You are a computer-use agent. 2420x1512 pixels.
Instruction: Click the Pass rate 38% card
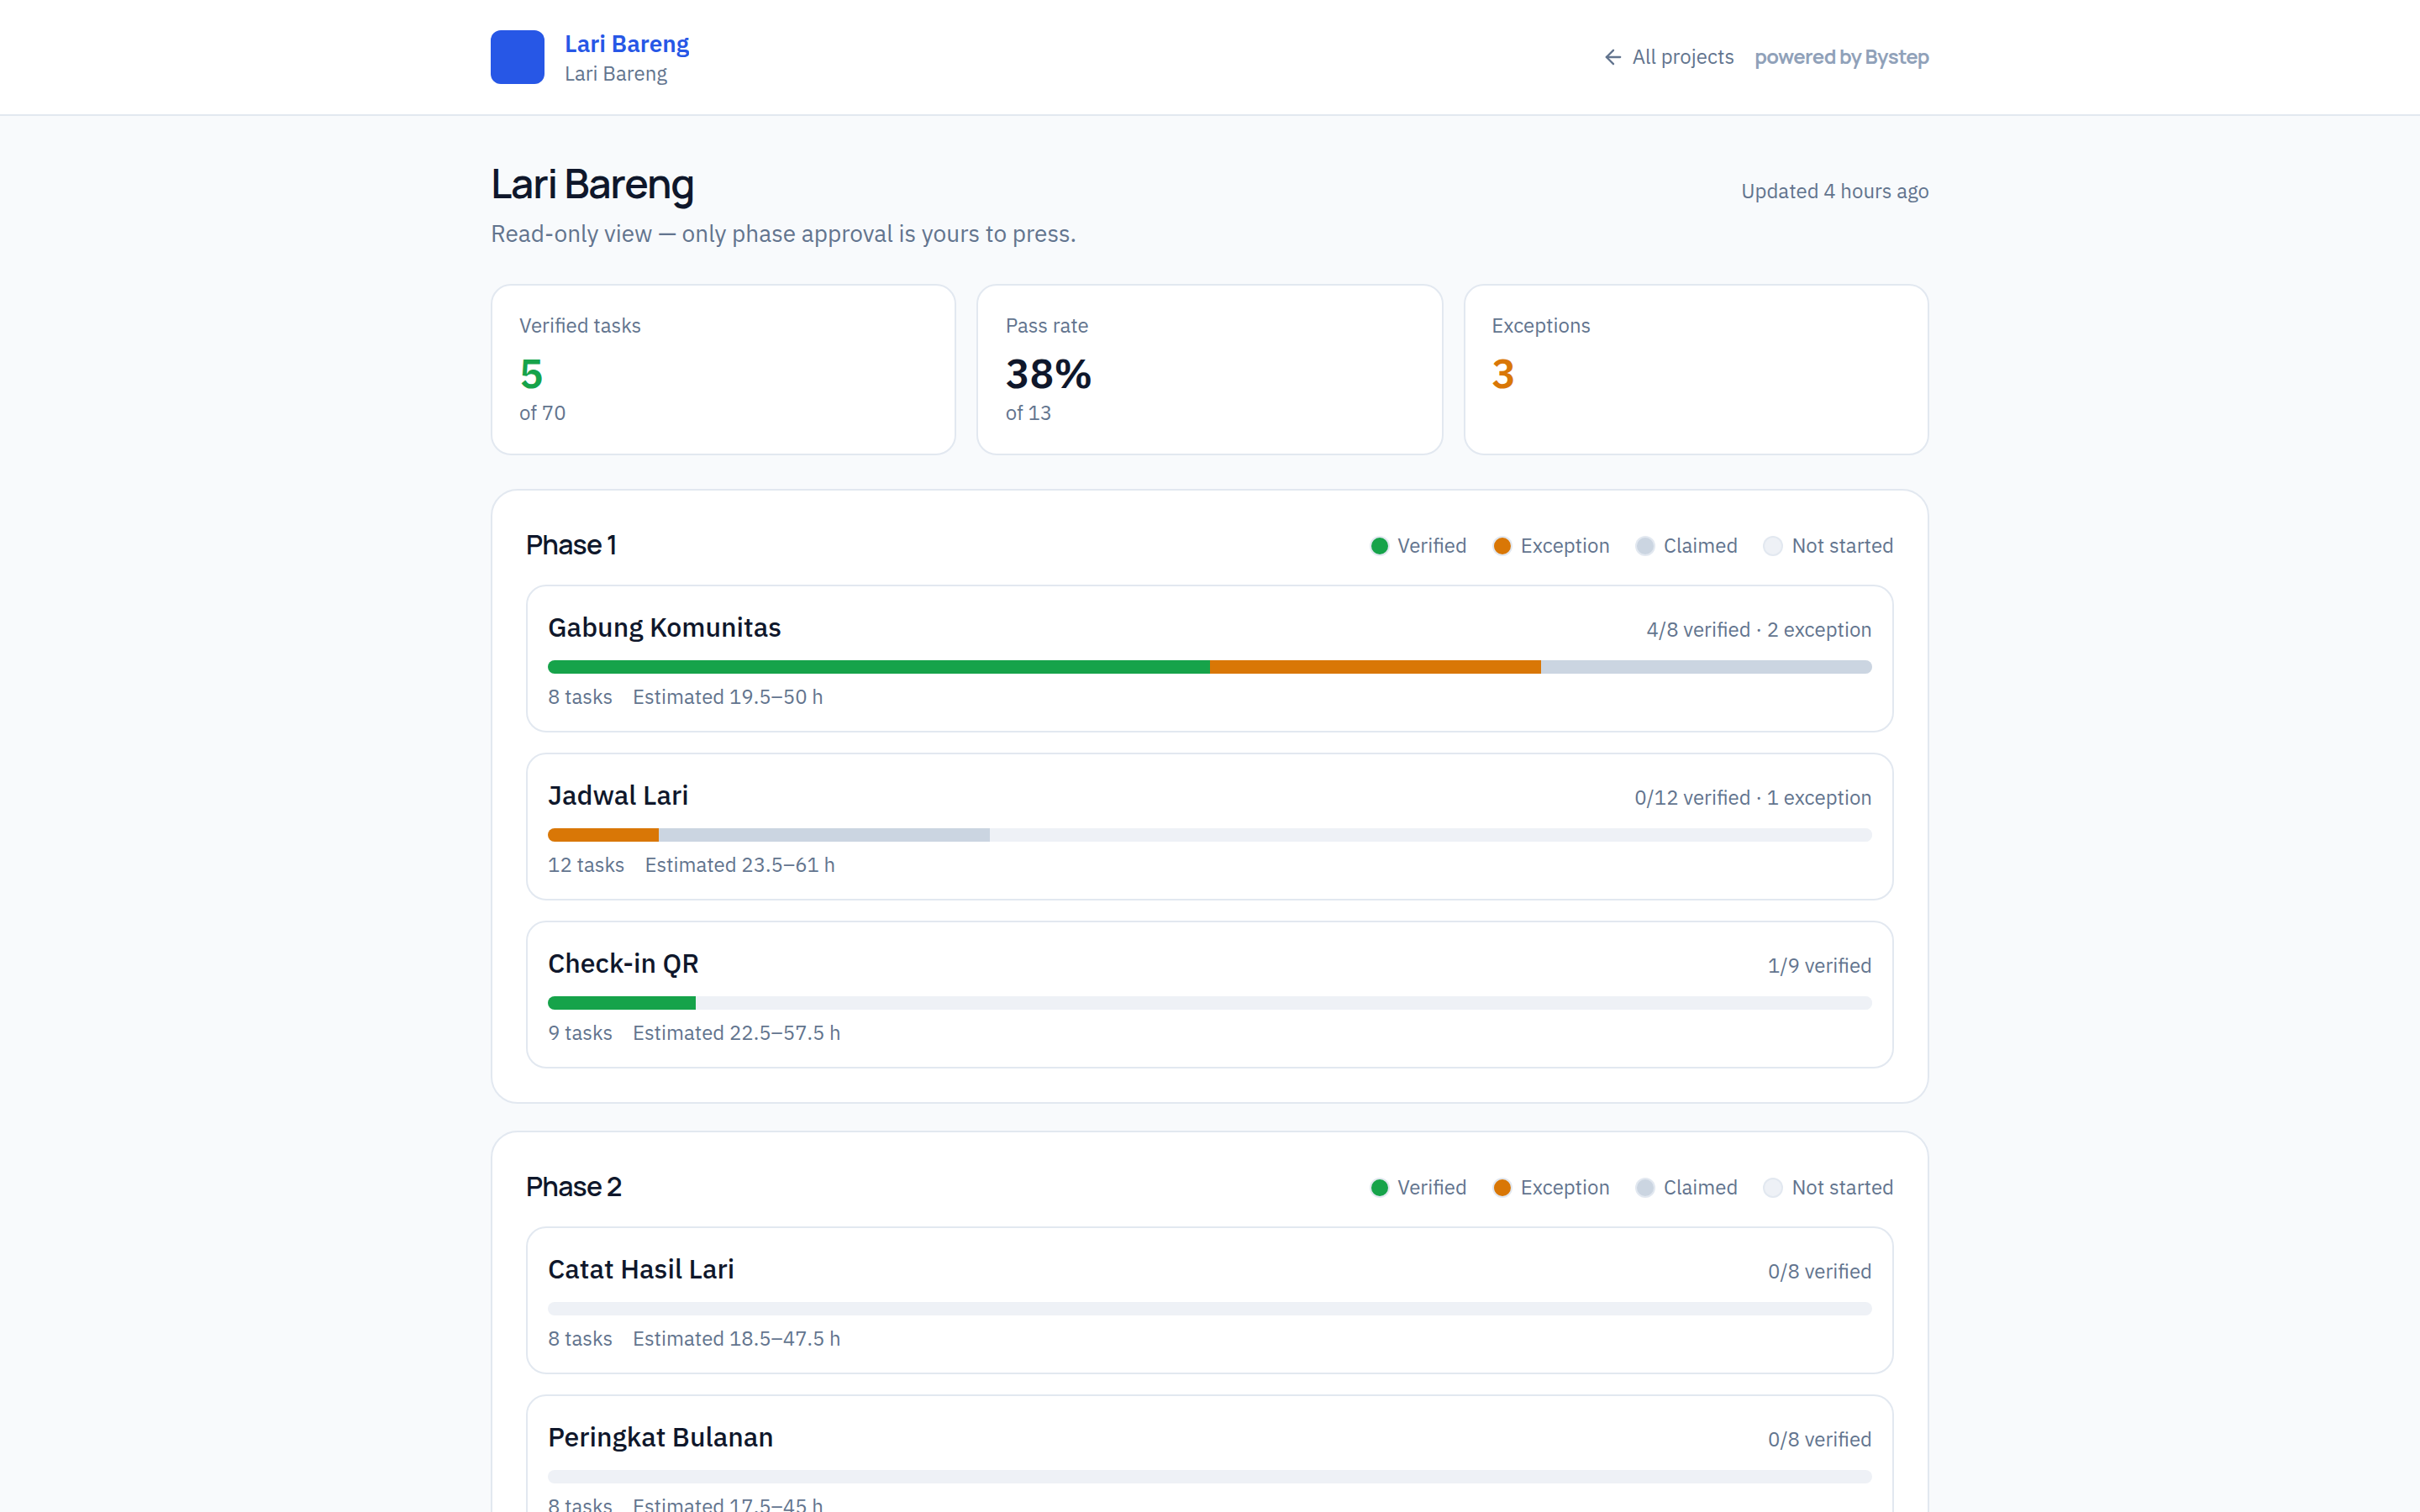(x=1209, y=370)
